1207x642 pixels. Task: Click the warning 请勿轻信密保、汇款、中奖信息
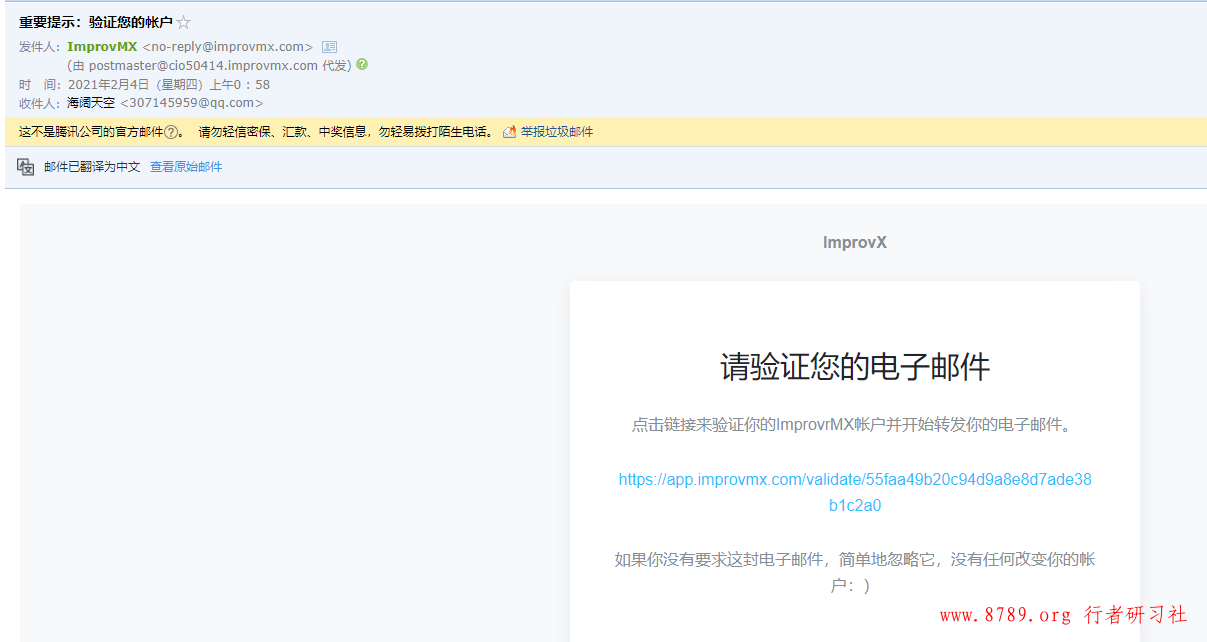click(x=346, y=132)
